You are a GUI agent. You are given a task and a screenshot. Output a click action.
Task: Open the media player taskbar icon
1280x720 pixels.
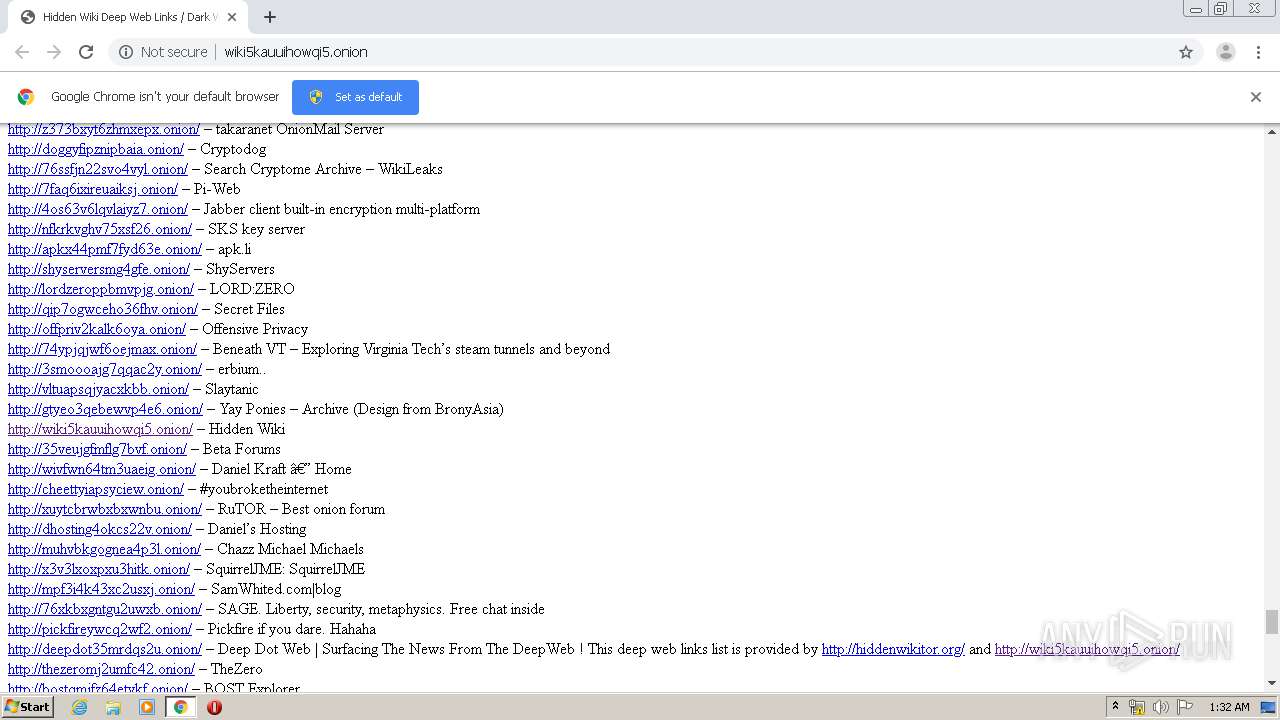[147, 707]
